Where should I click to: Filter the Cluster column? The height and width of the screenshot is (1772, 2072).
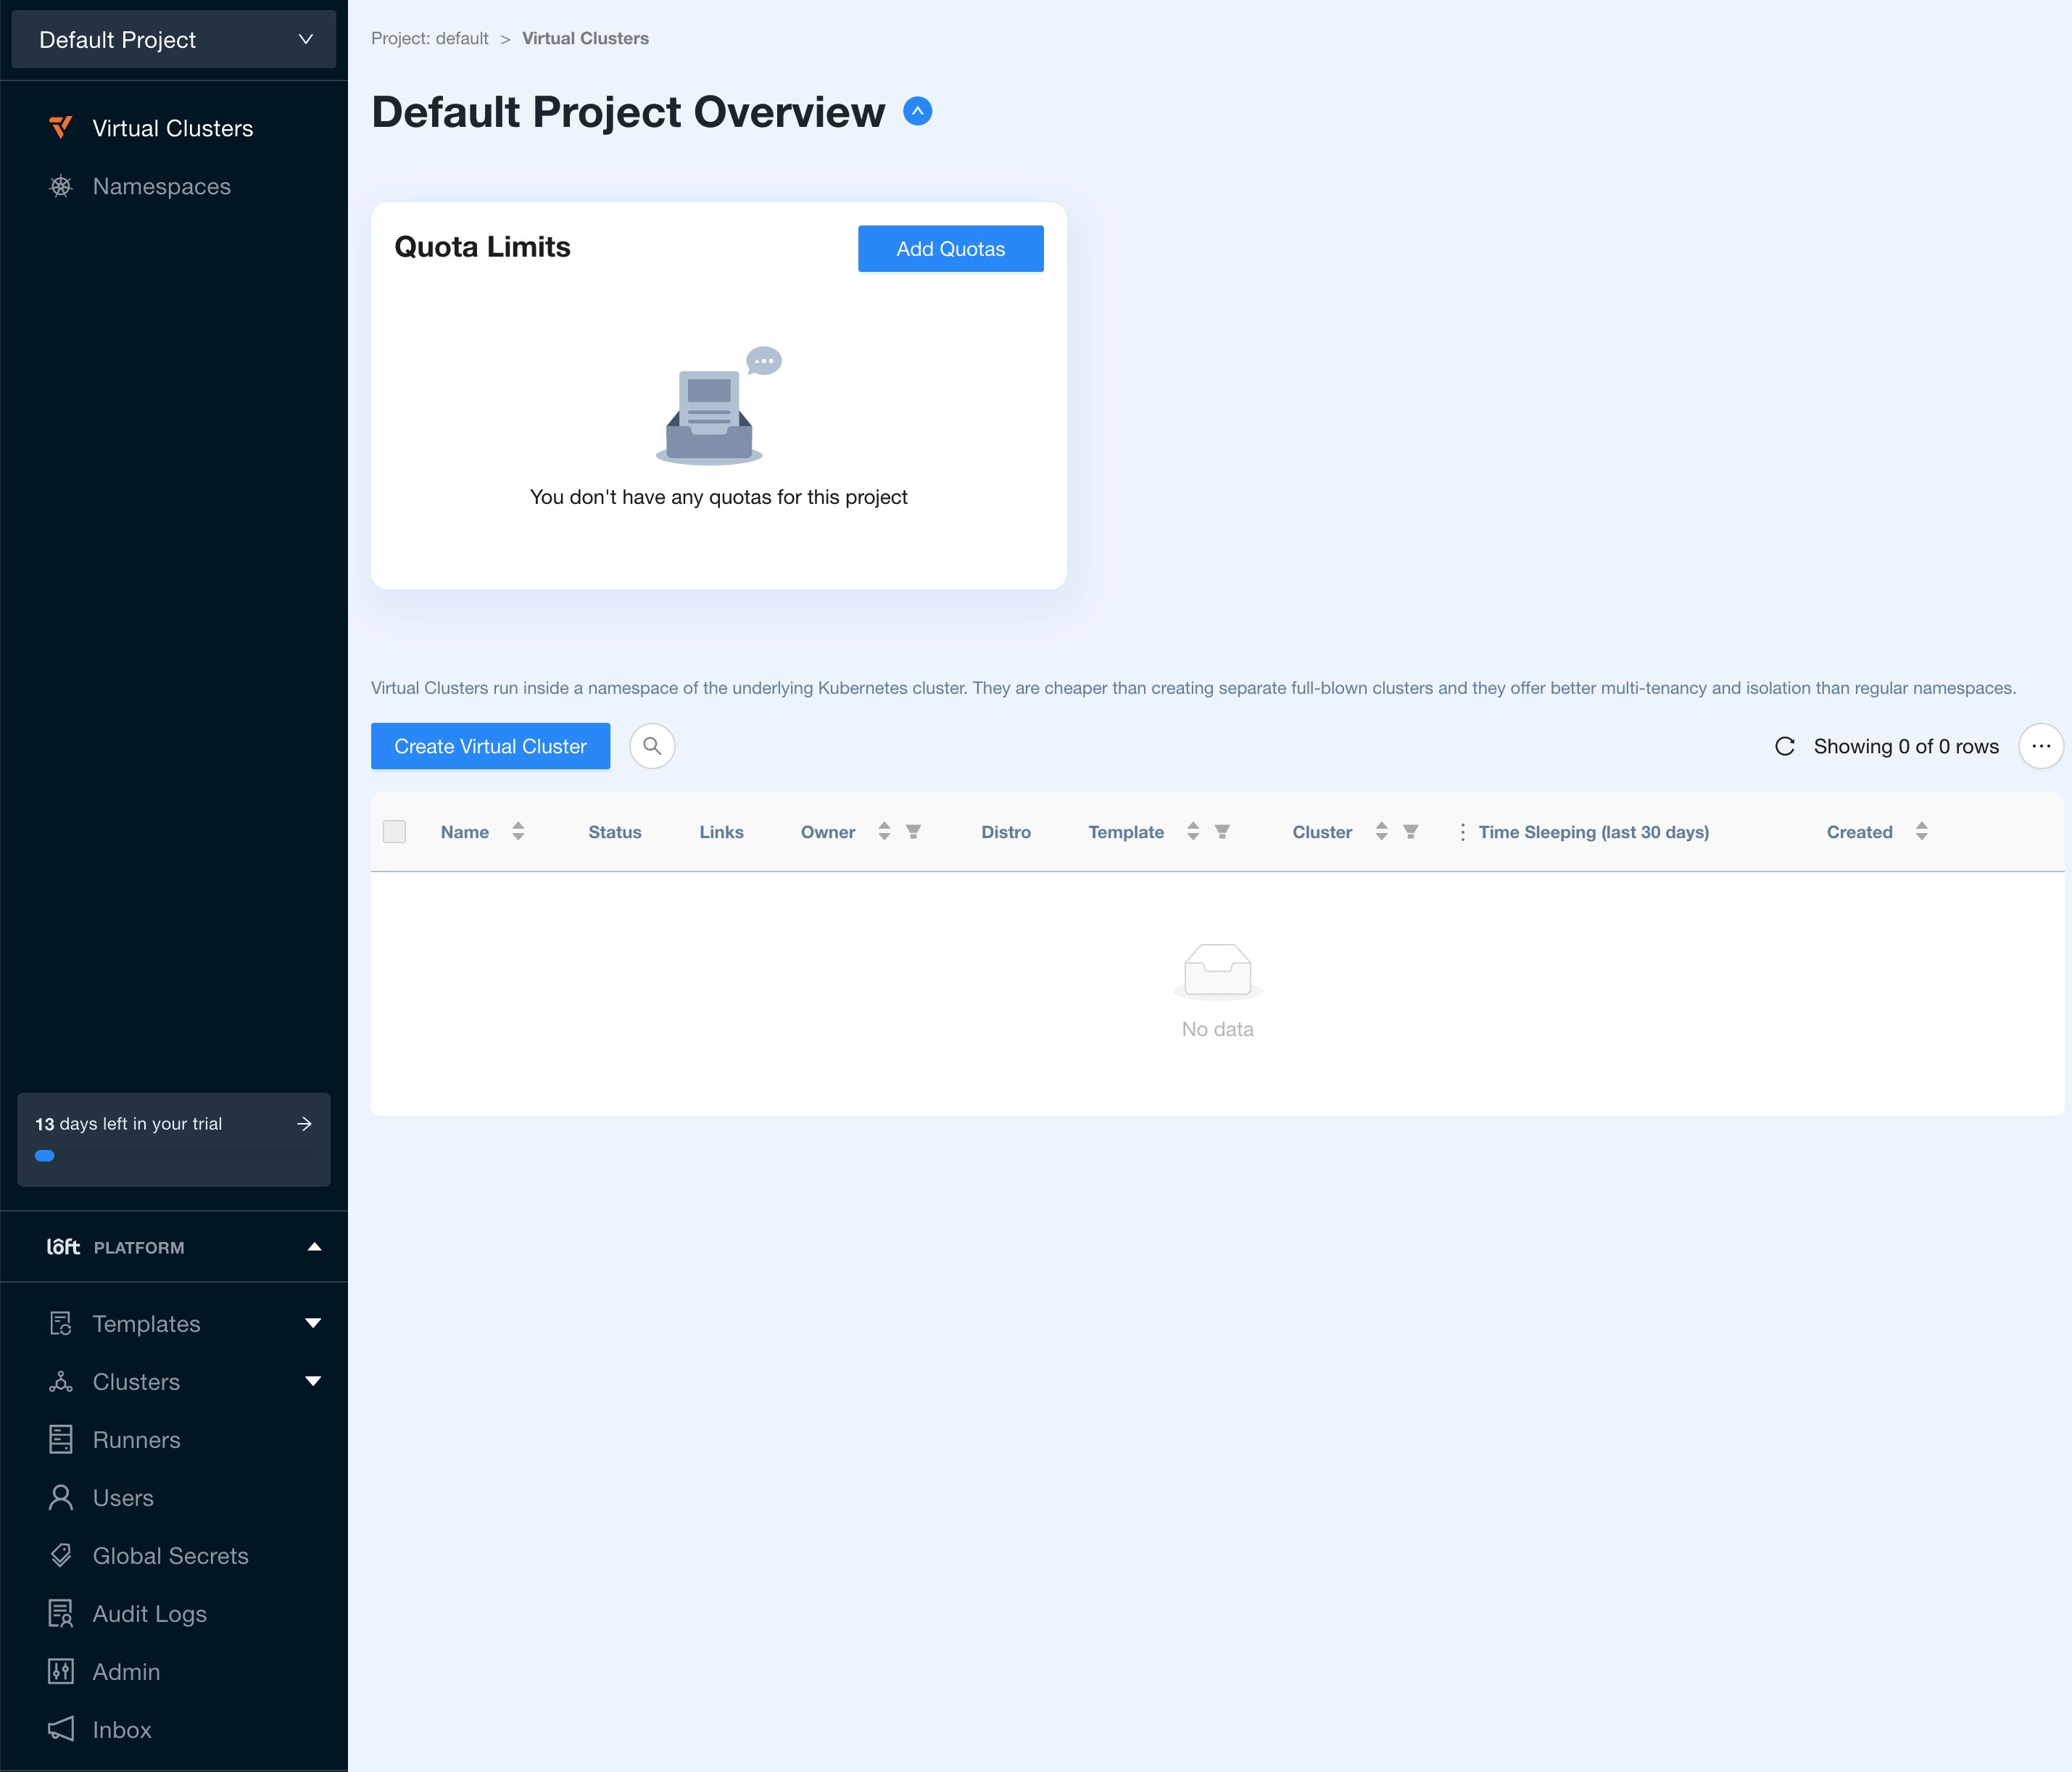1410,832
